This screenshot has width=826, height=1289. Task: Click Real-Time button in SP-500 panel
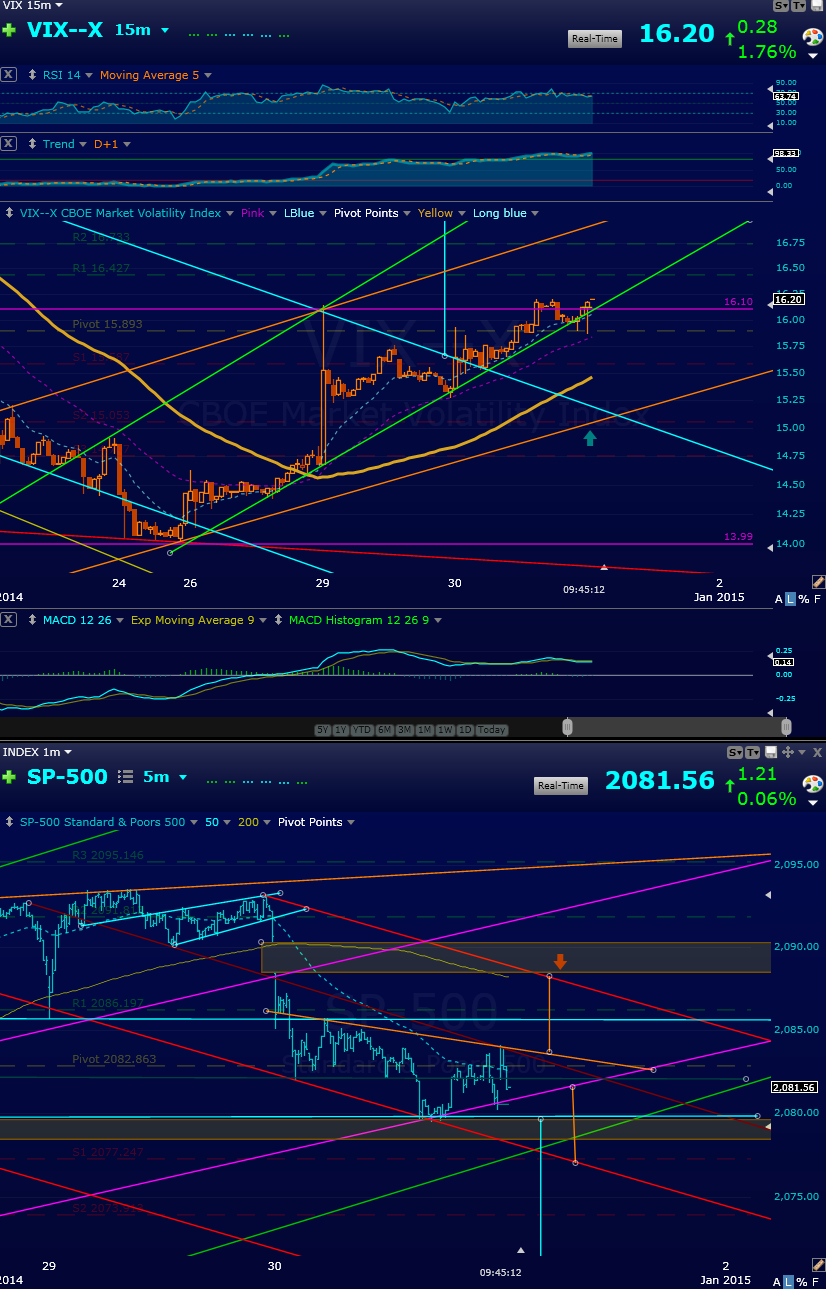[560, 785]
